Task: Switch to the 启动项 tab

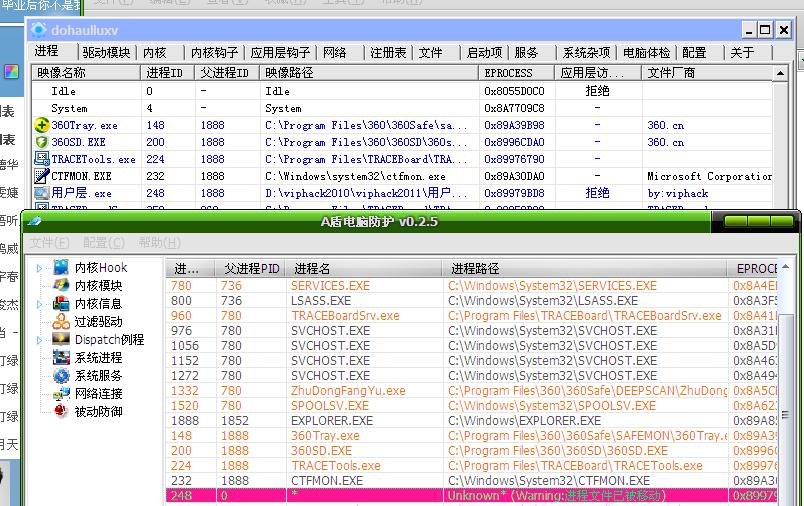Action: (x=485, y=52)
